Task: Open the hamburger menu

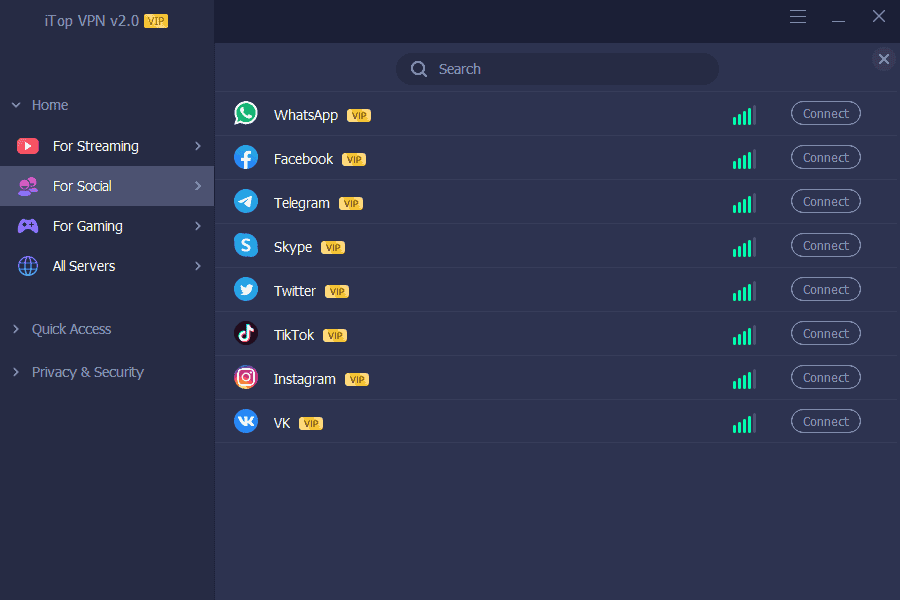Action: [797, 16]
